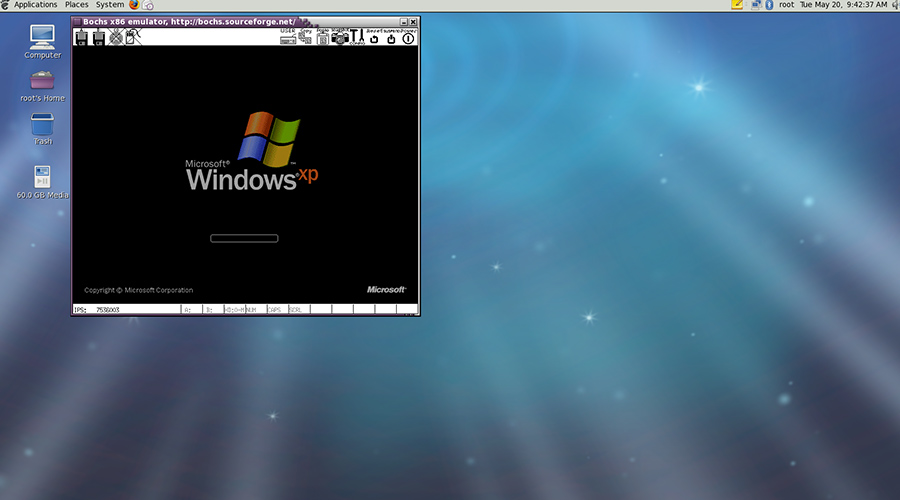The image size is (900, 500).
Task: Click the A: drive status indicator
Action: coord(192,309)
